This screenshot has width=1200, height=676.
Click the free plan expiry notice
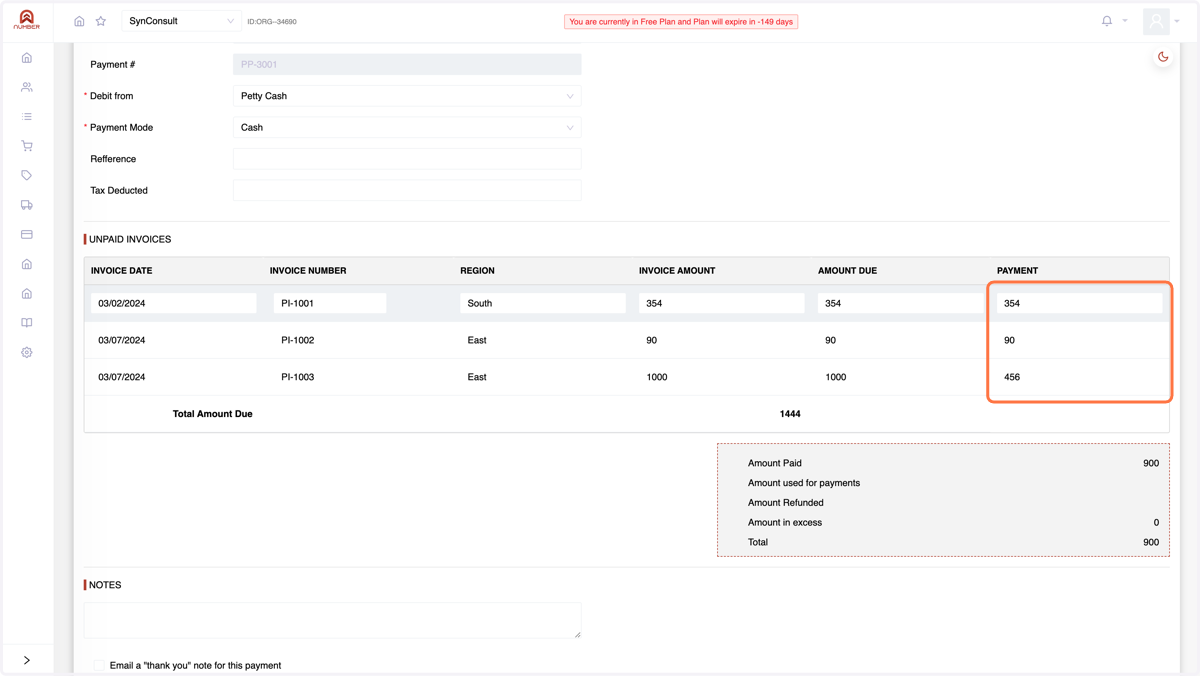681,21
